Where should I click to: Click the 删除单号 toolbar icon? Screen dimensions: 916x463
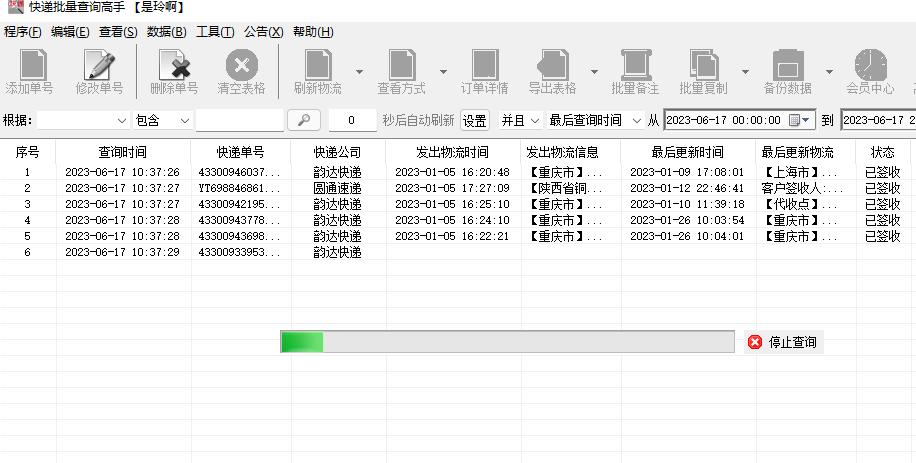pos(174,64)
